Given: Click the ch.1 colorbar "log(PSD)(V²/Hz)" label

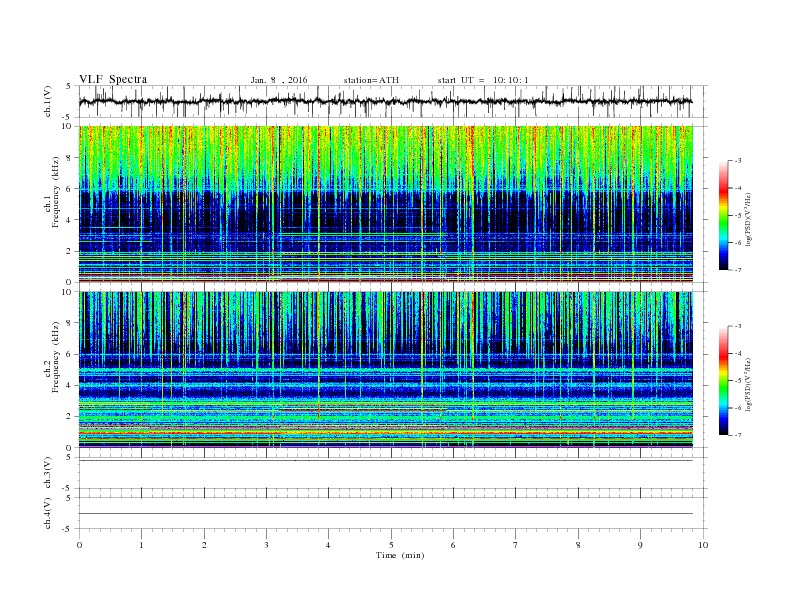Looking at the screenshot, I should tap(748, 219).
